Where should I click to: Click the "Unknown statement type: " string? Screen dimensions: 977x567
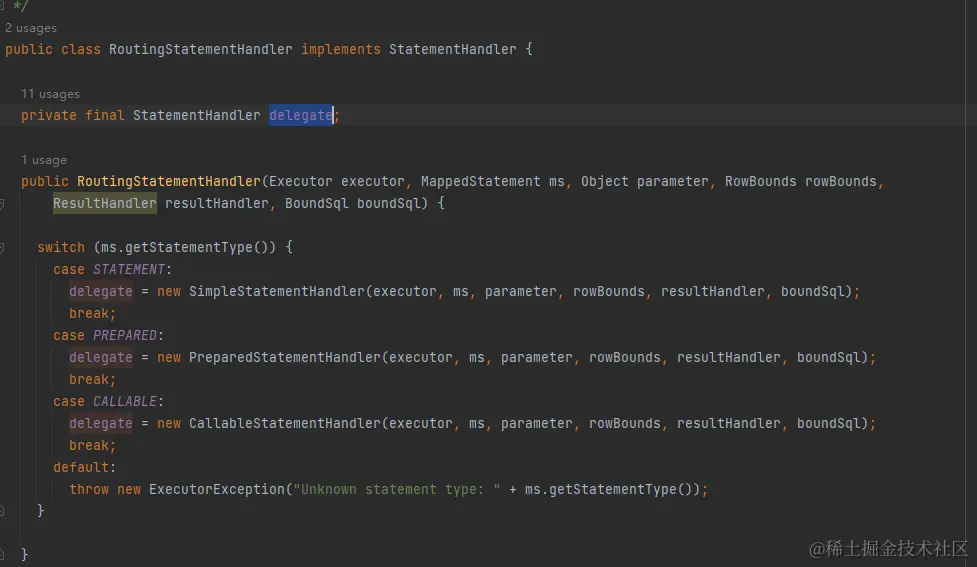click(397, 489)
